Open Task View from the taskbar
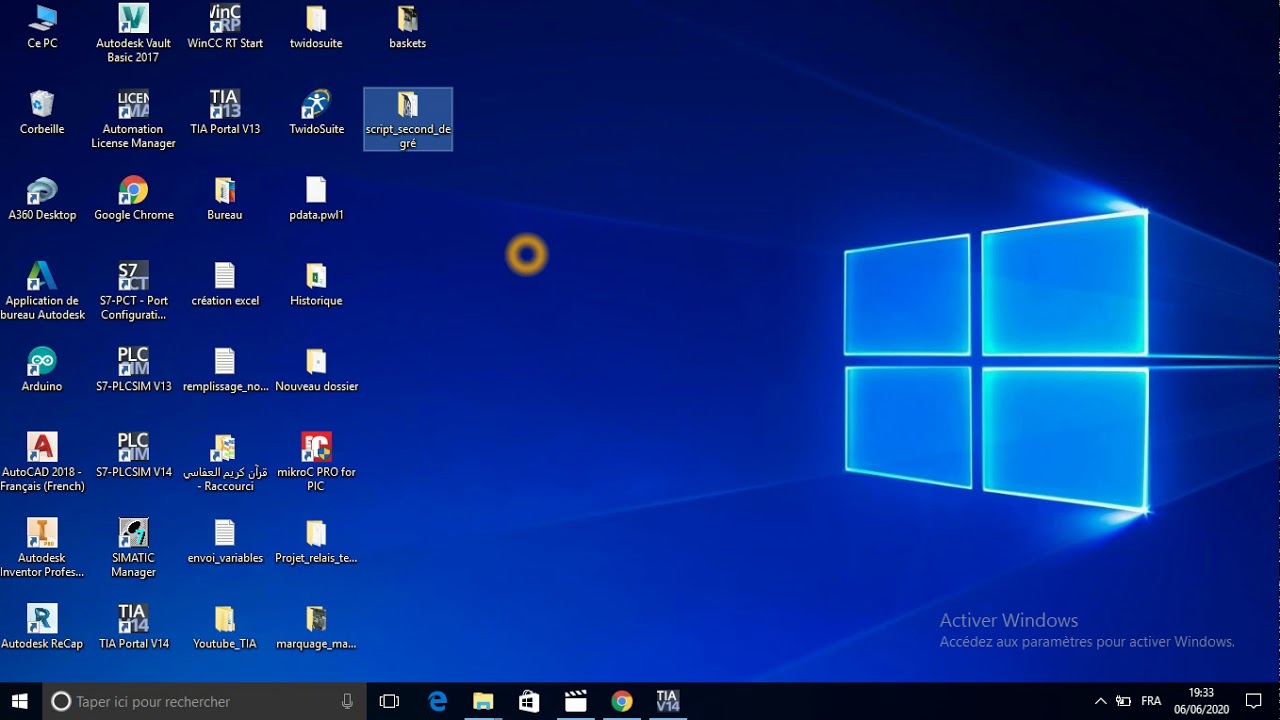The image size is (1280, 720). pyautogui.click(x=389, y=701)
